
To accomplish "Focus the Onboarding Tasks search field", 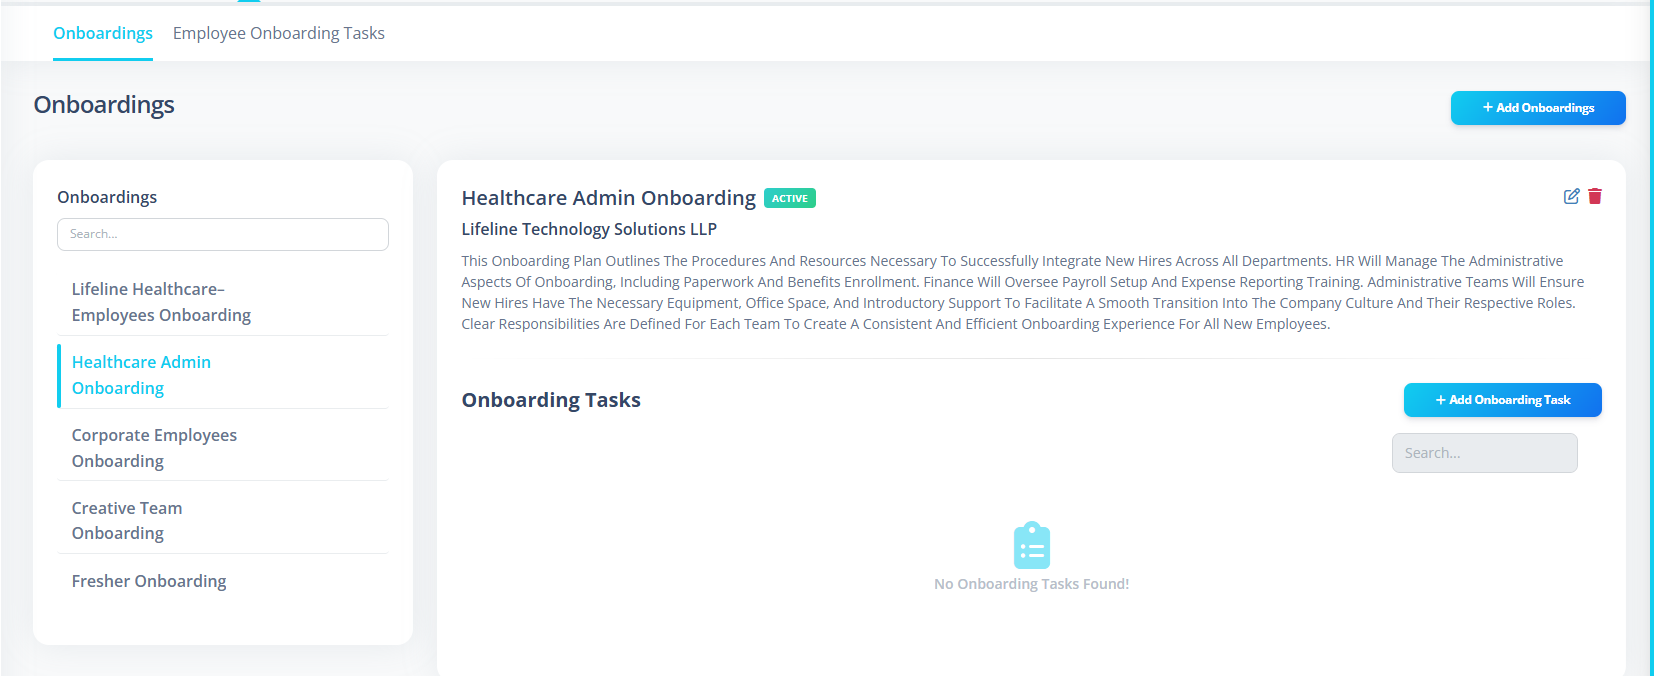I will (x=1485, y=453).
